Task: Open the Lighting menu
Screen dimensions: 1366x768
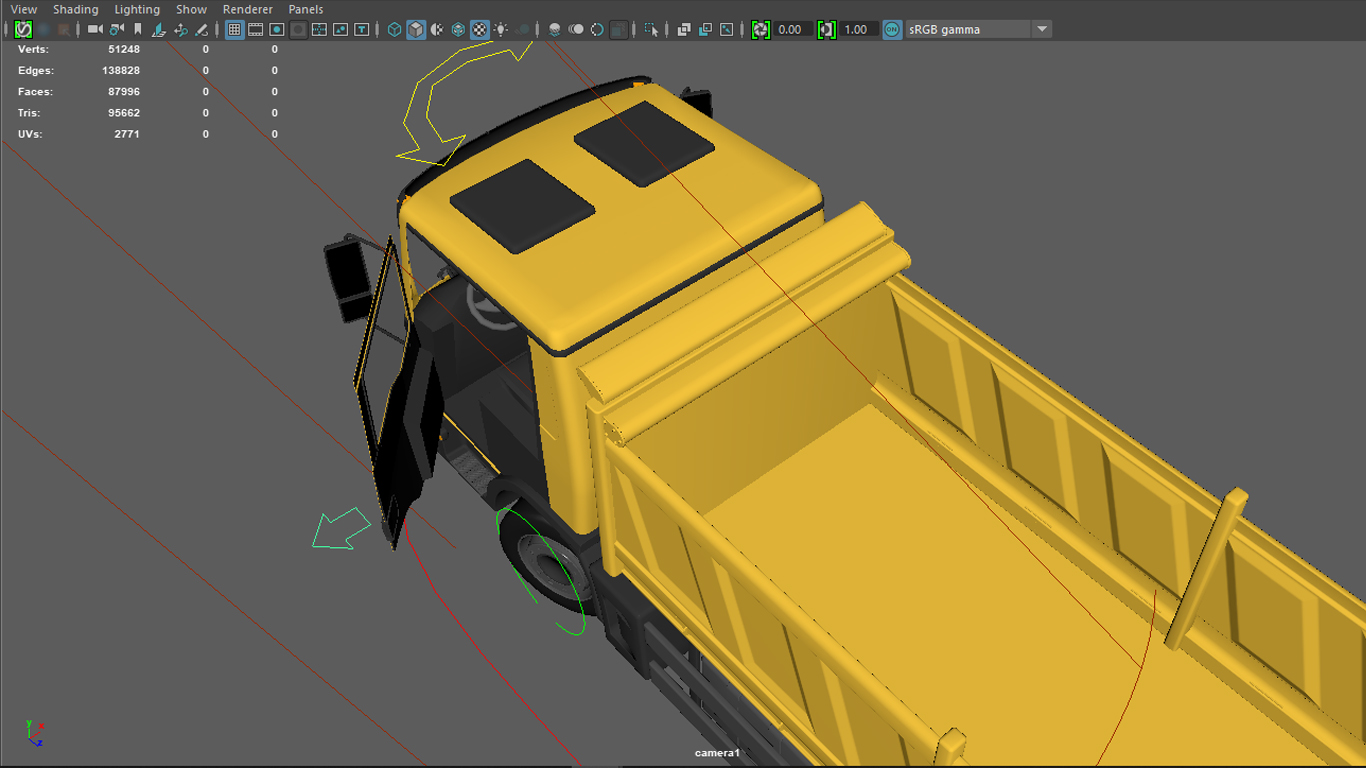Action: [137, 9]
